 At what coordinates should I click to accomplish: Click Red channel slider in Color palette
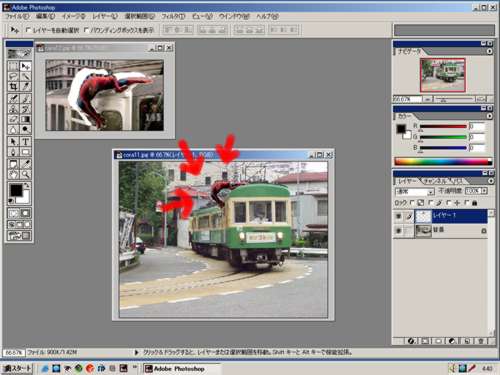point(443,127)
